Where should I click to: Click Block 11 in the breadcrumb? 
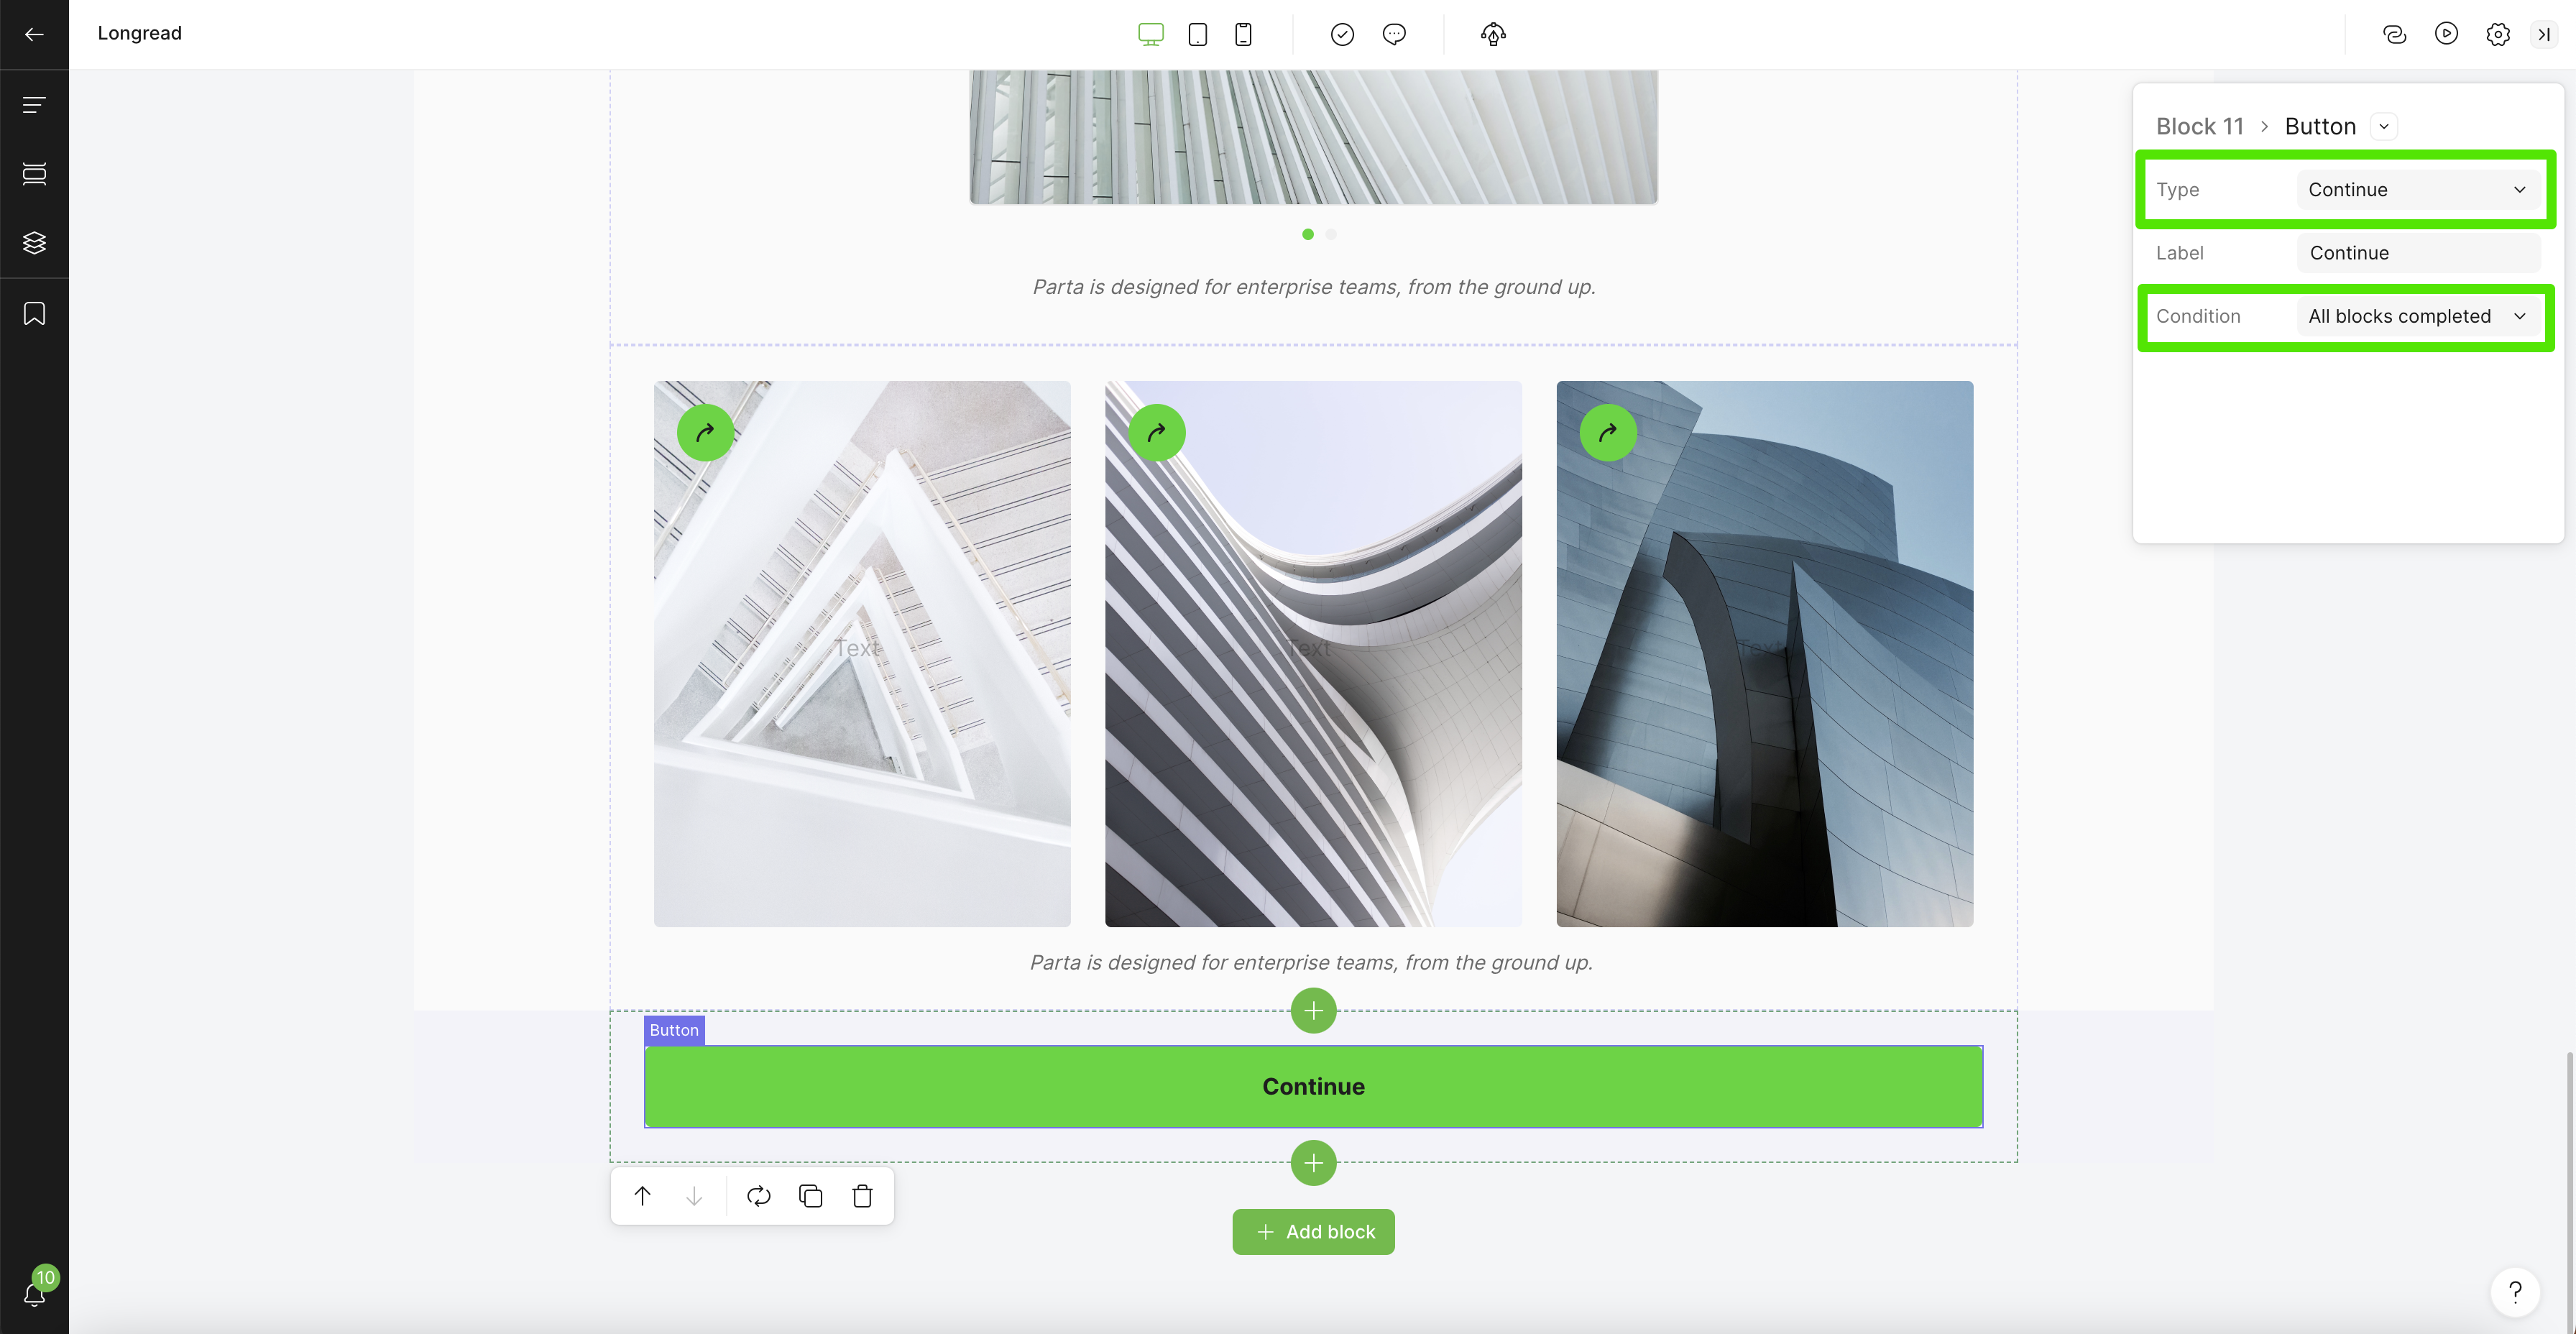tap(2199, 127)
